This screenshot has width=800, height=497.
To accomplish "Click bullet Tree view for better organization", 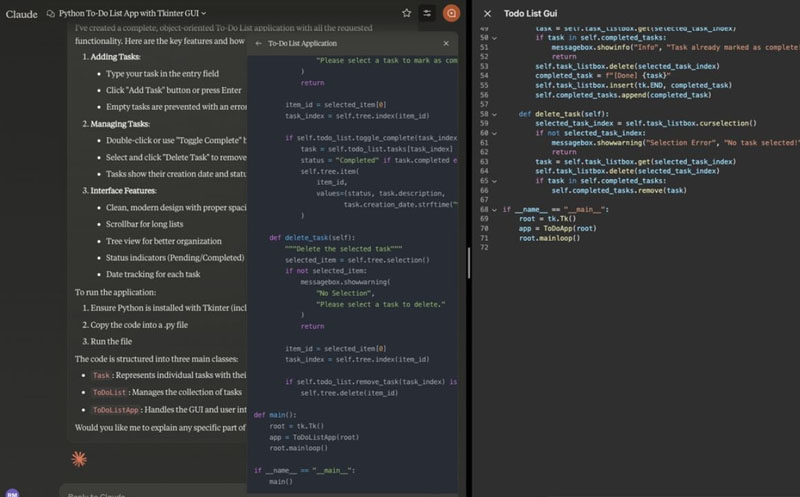I will tap(164, 241).
